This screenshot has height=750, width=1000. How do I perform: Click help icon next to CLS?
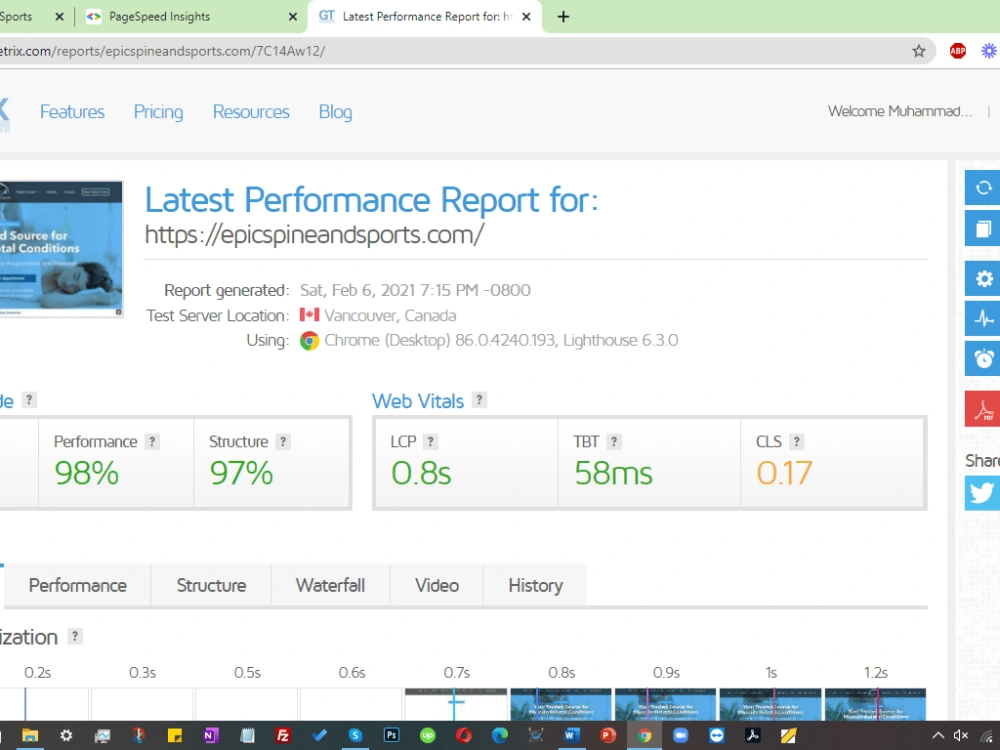[x=796, y=441]
